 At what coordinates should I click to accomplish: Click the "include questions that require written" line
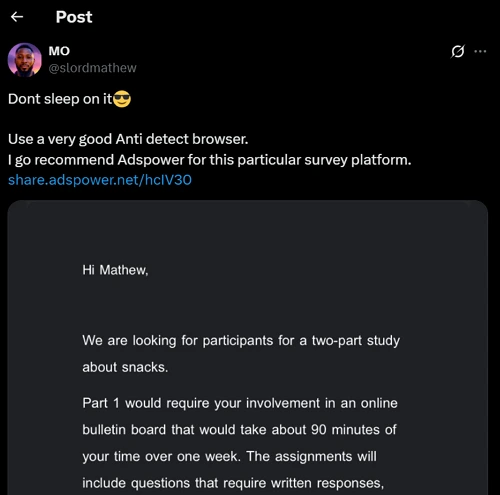233,483
